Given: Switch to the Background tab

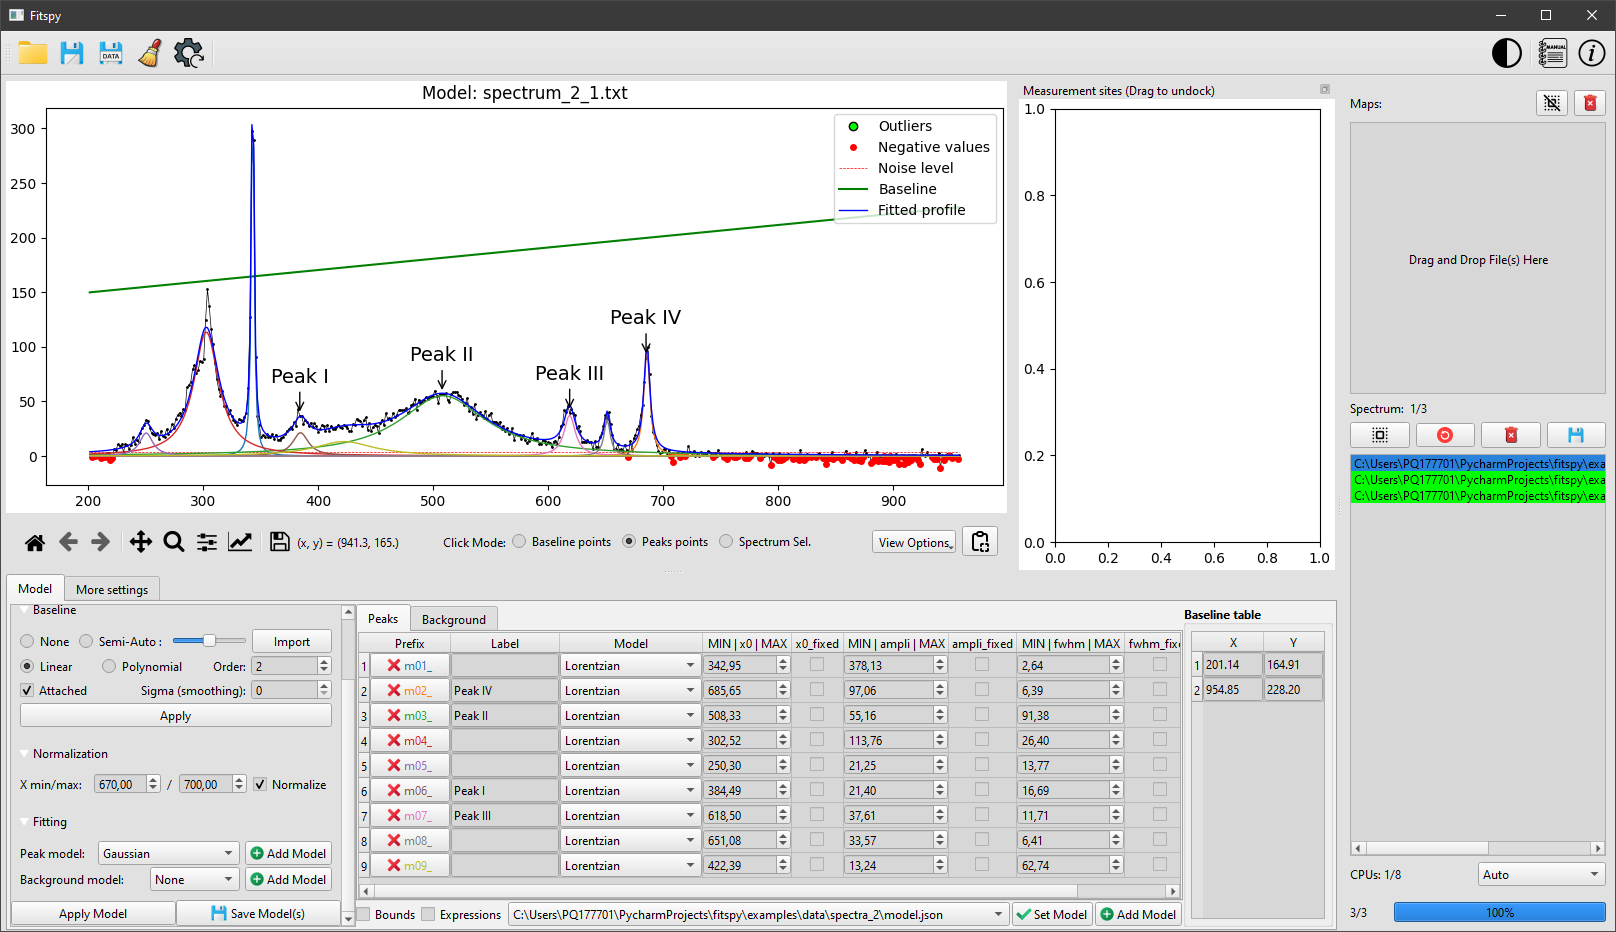Looking at the screenshot, I should 454,618.
